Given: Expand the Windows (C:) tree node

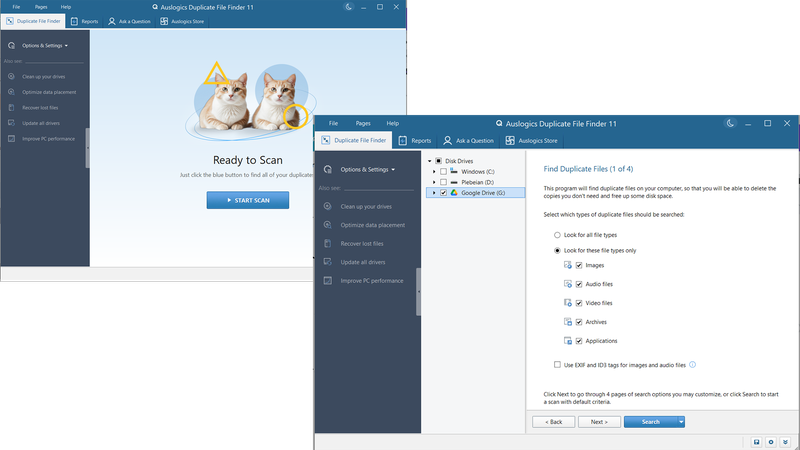Looking at the screenshot, I should [x=434, y=171].
